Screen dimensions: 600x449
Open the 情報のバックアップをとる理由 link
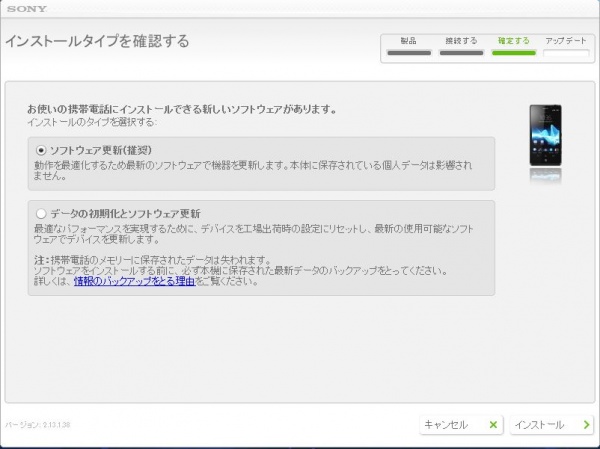click(x=134, y=282)
